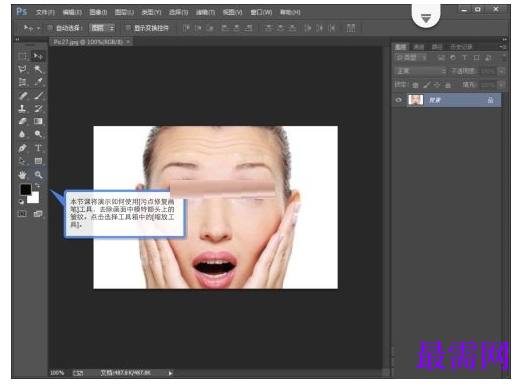Click the swap foreground/background colors arrow
The image size is (528, 387).
click(x=38, y=186)
